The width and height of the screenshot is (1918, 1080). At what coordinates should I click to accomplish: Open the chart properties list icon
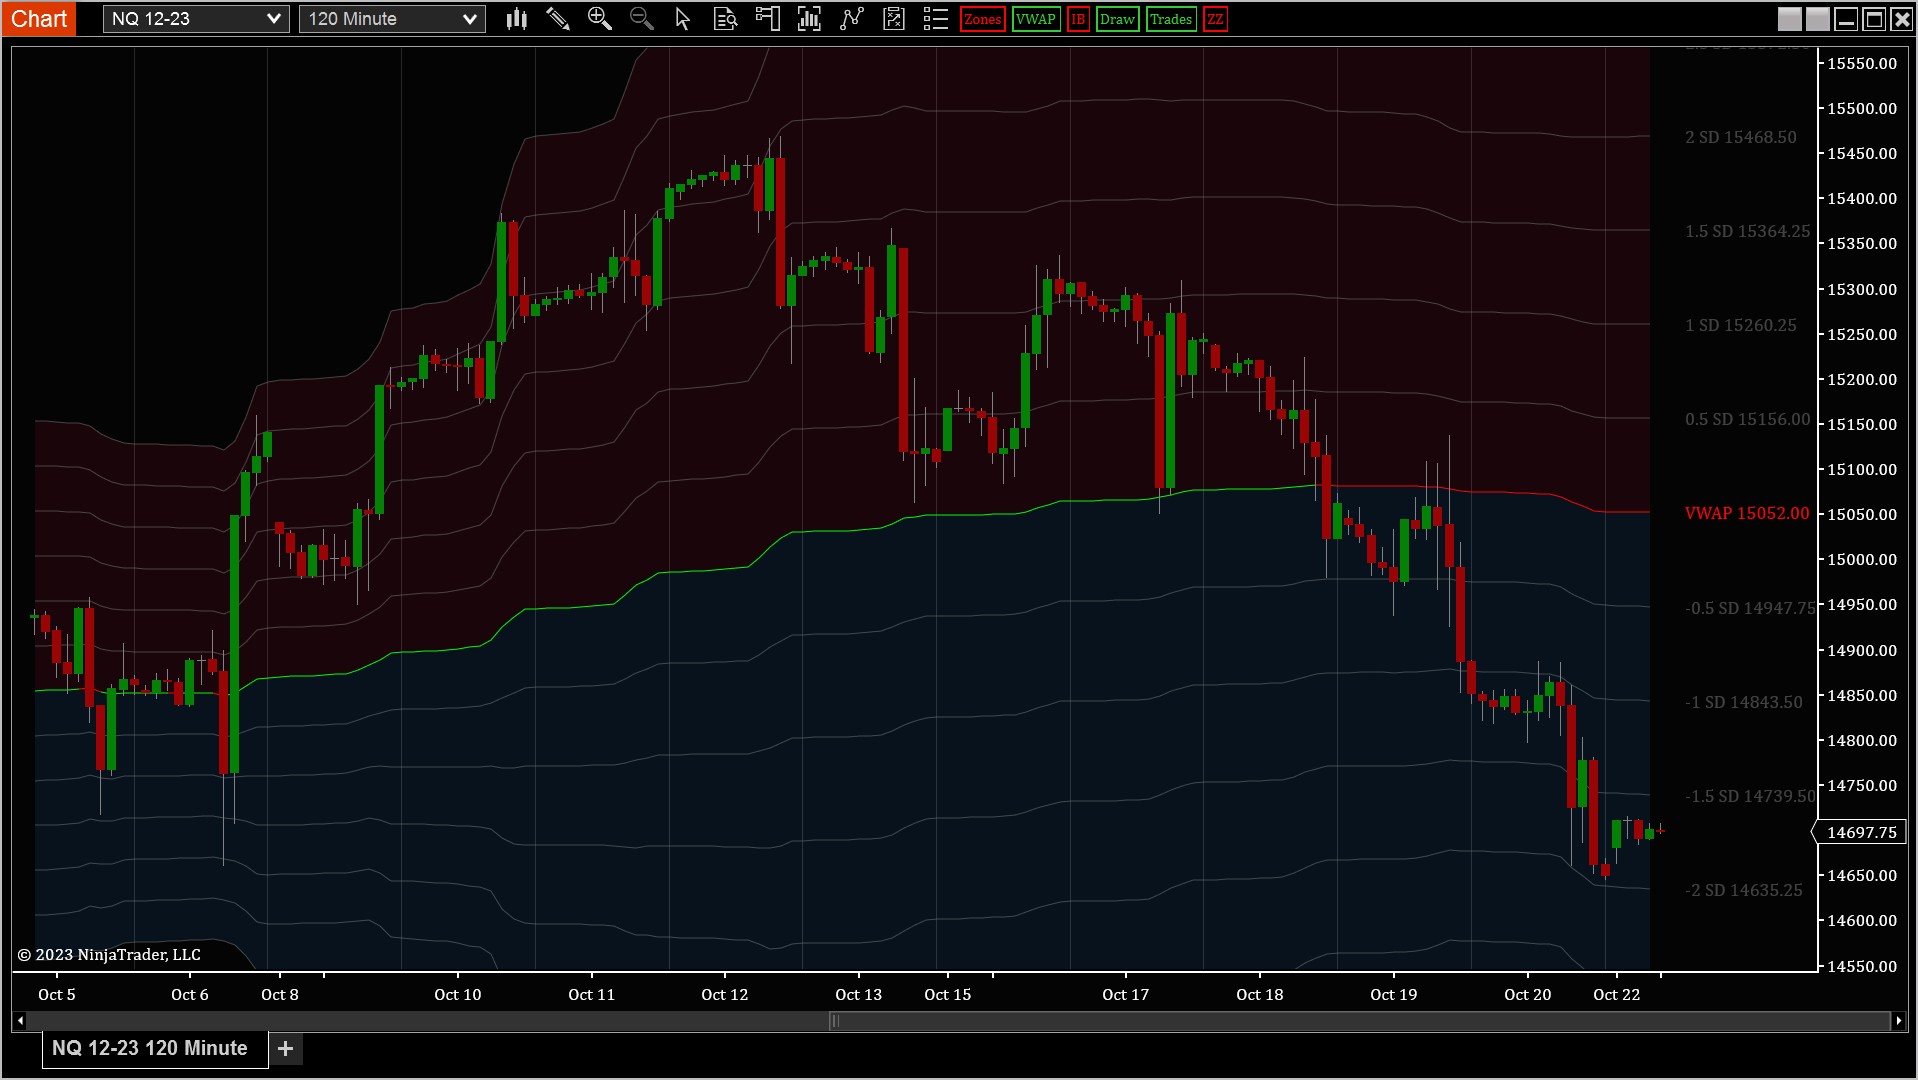click(x=935, y=19)
